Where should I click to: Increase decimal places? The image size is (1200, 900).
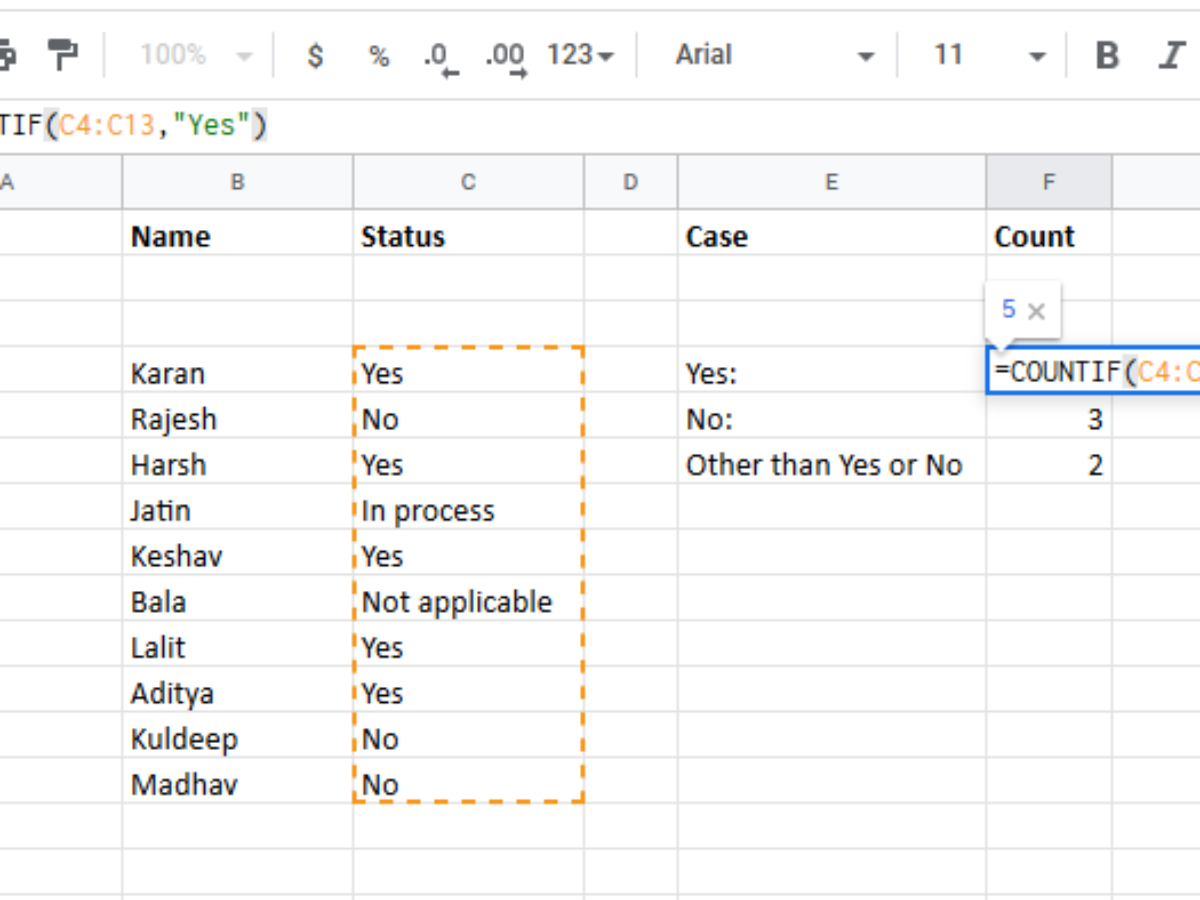click(x=505, y=57)
